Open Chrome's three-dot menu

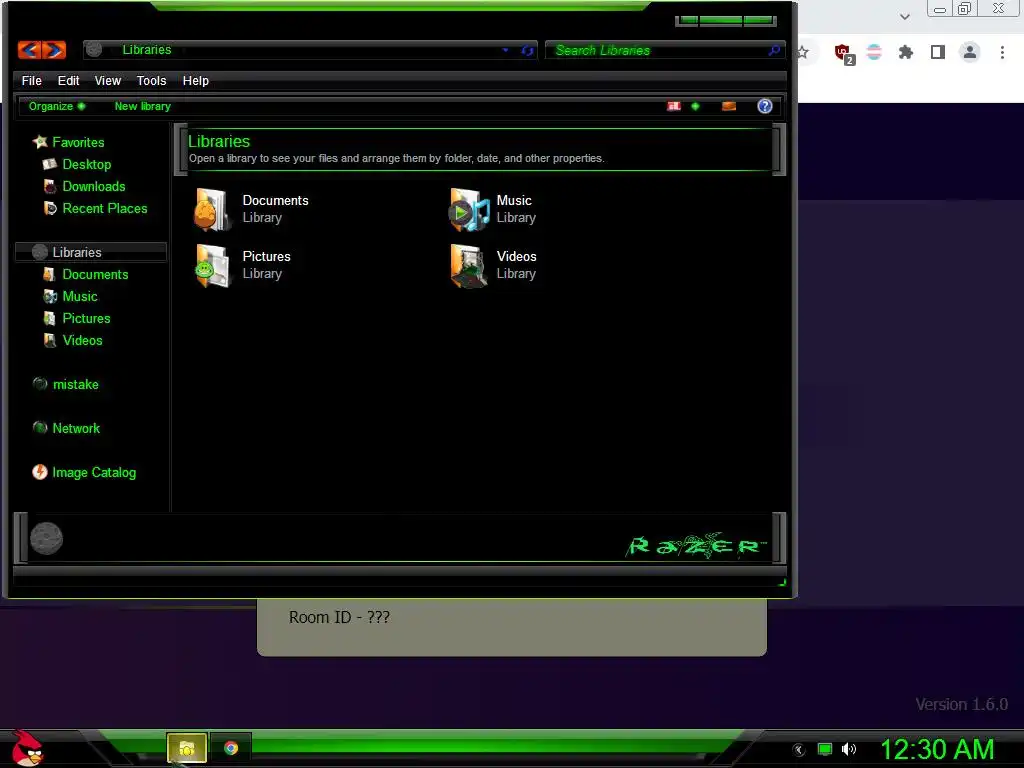click(x=1002, y=52)
